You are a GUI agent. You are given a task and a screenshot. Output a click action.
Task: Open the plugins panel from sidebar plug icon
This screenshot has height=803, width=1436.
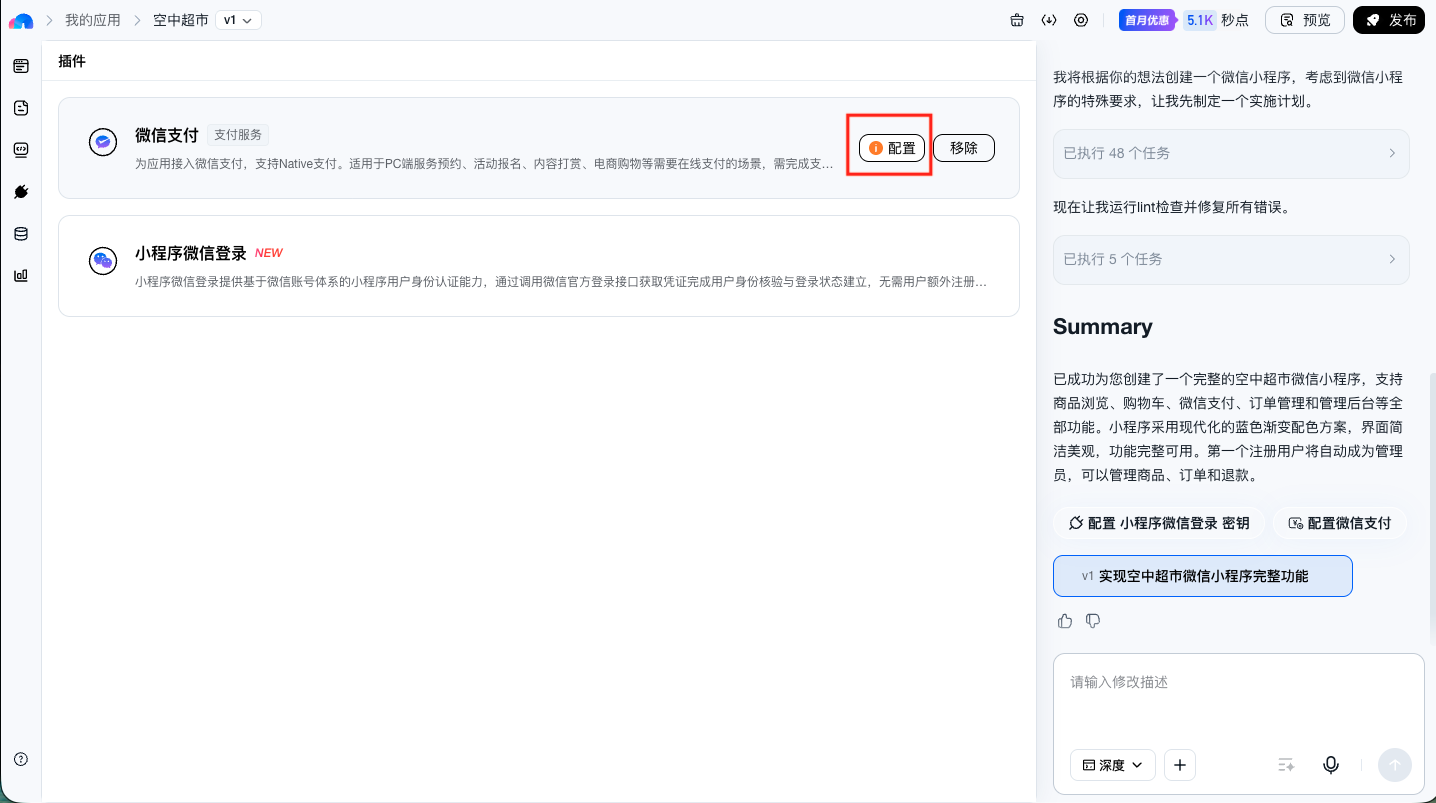click(21, 192)
